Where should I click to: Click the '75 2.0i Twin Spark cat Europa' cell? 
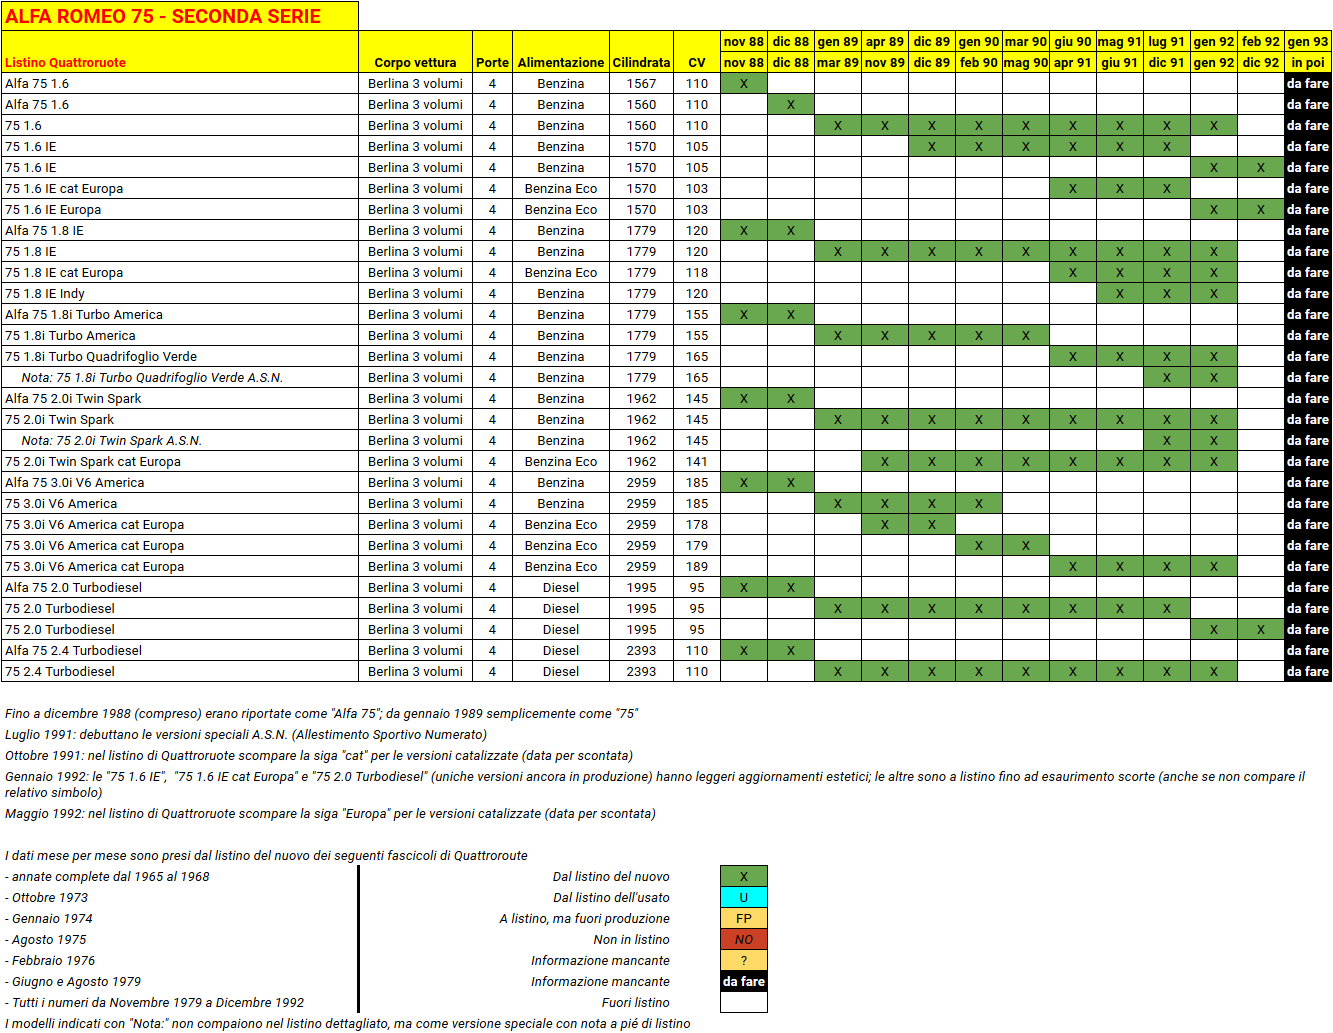(x=180, y=461)
